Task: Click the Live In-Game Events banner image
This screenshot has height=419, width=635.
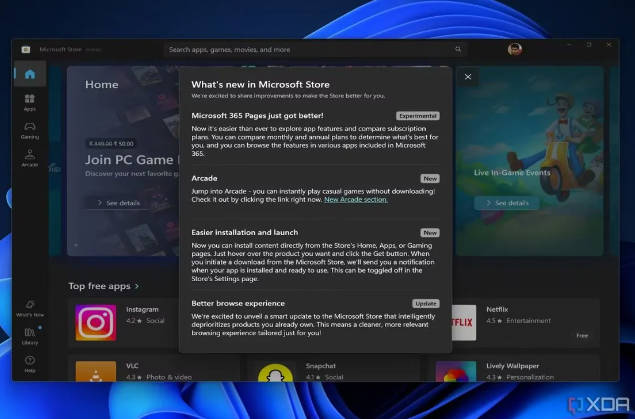Action: (x=529, y=161)
